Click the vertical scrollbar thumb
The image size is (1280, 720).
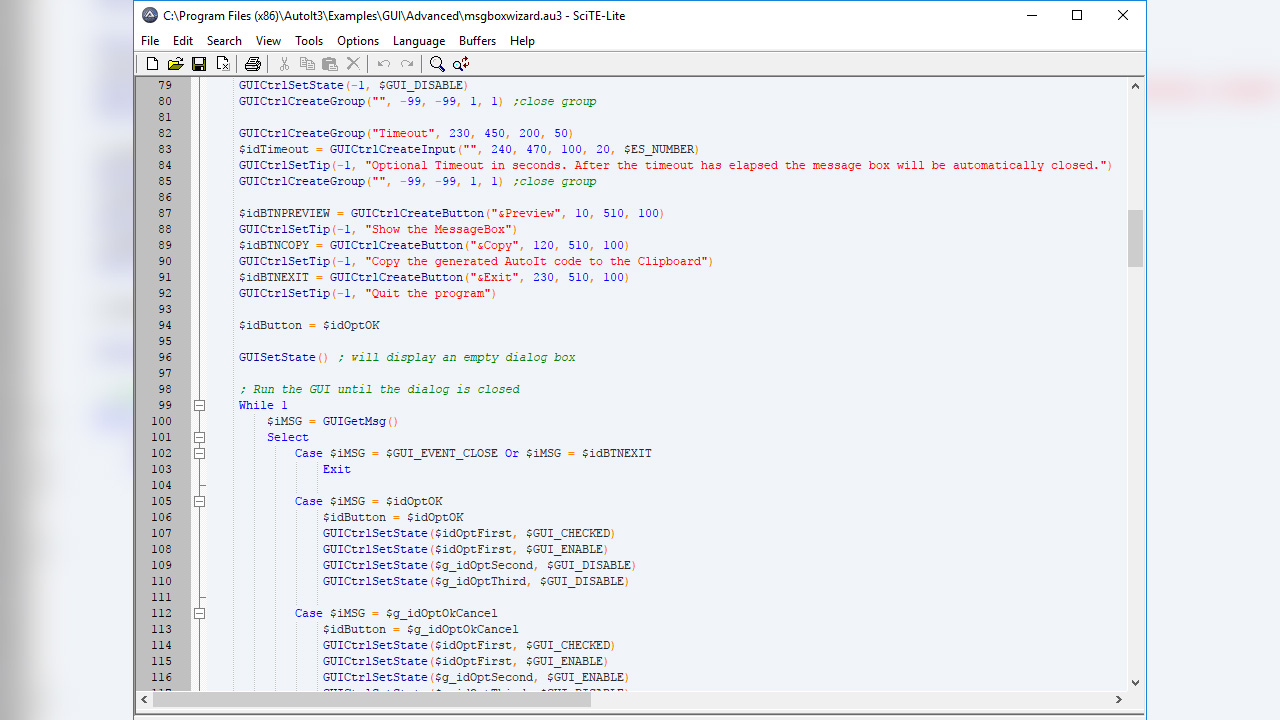point(1135,238)
